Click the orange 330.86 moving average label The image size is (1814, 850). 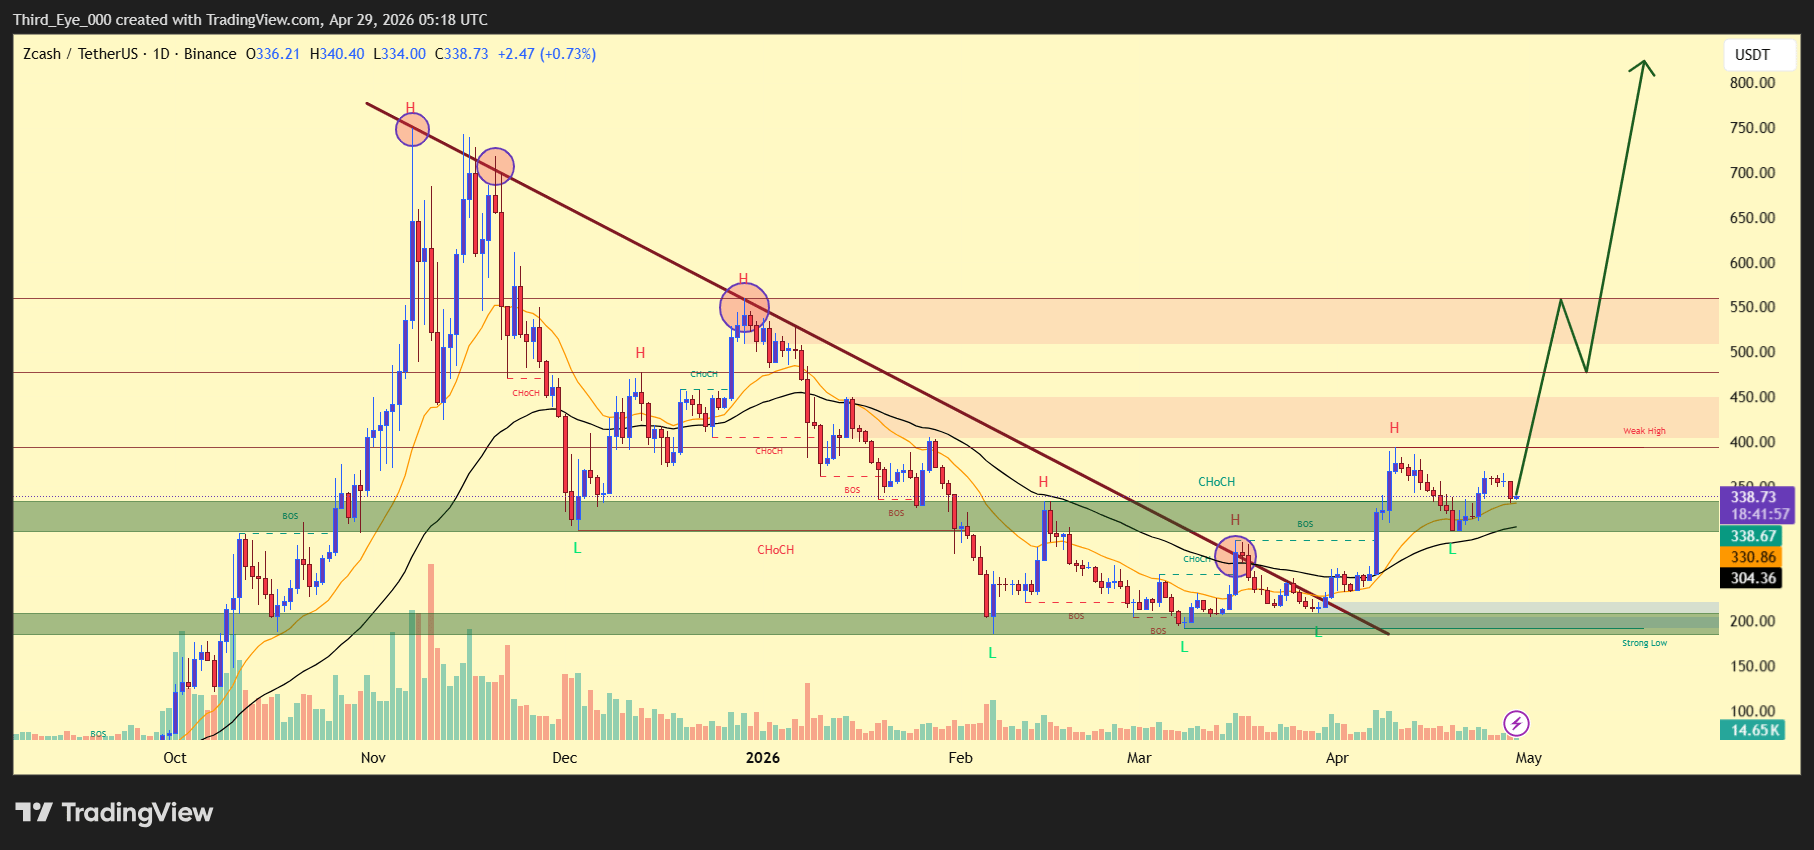point(1753,557)
